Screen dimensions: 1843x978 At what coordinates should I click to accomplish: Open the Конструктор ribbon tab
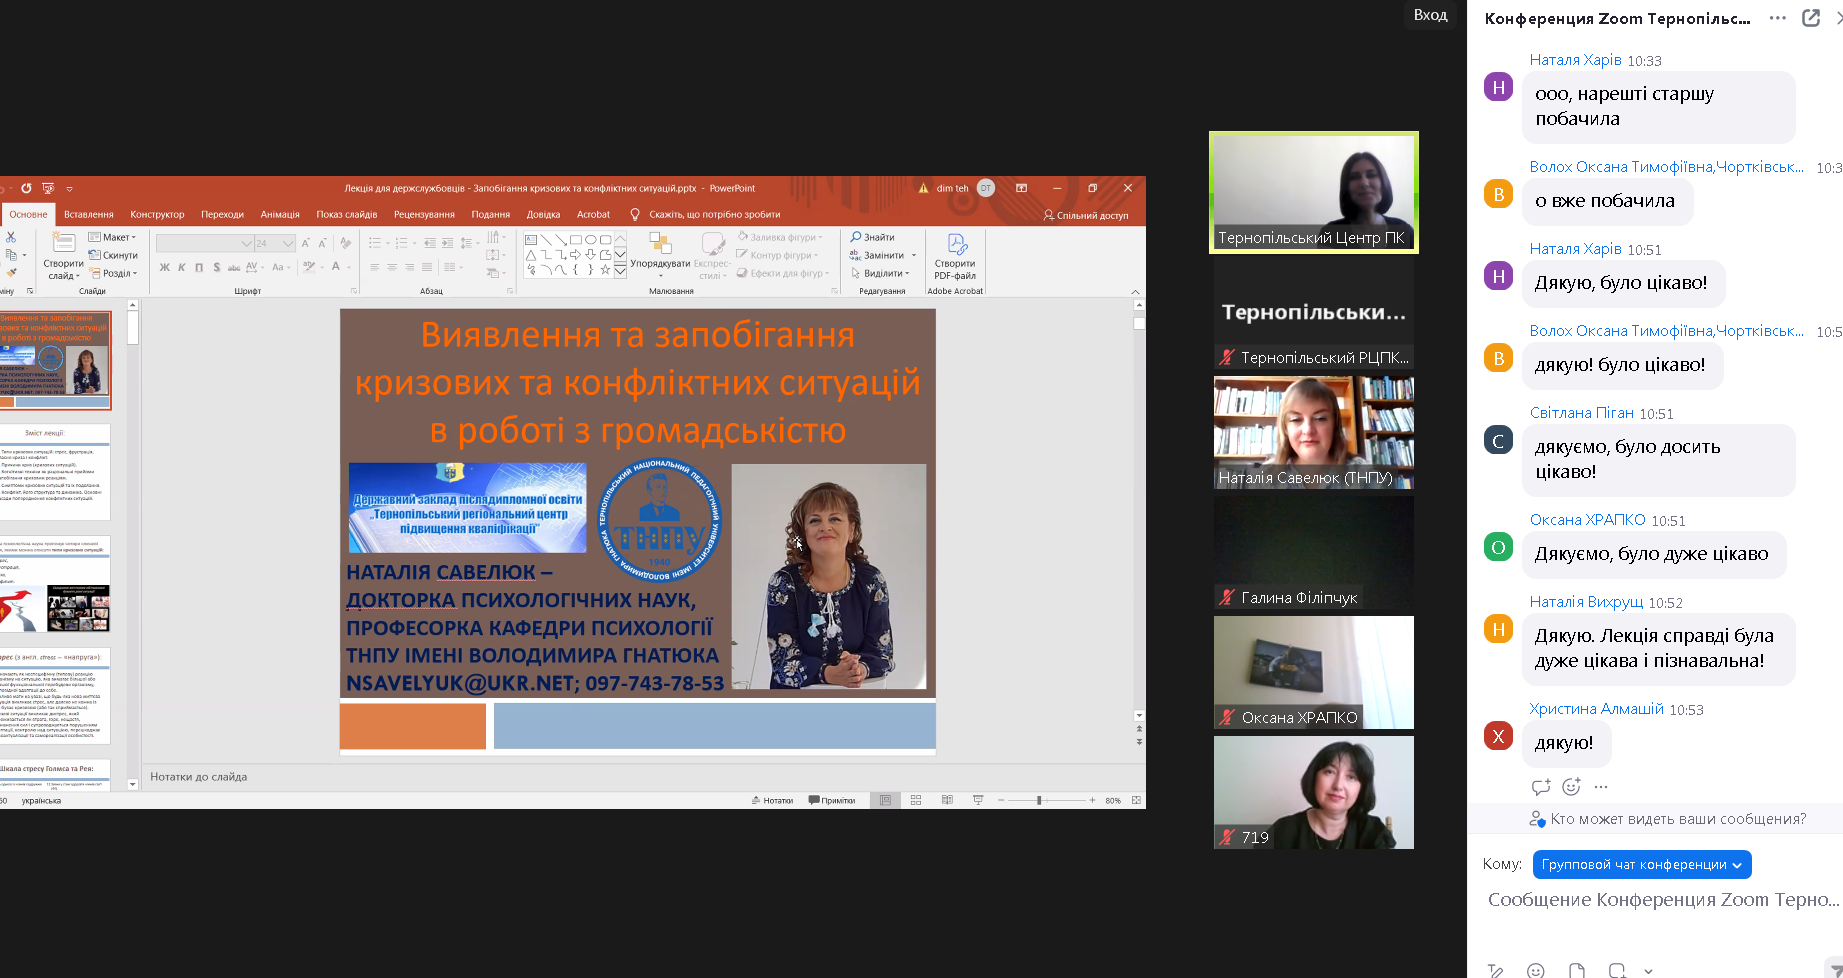[157, 214]
